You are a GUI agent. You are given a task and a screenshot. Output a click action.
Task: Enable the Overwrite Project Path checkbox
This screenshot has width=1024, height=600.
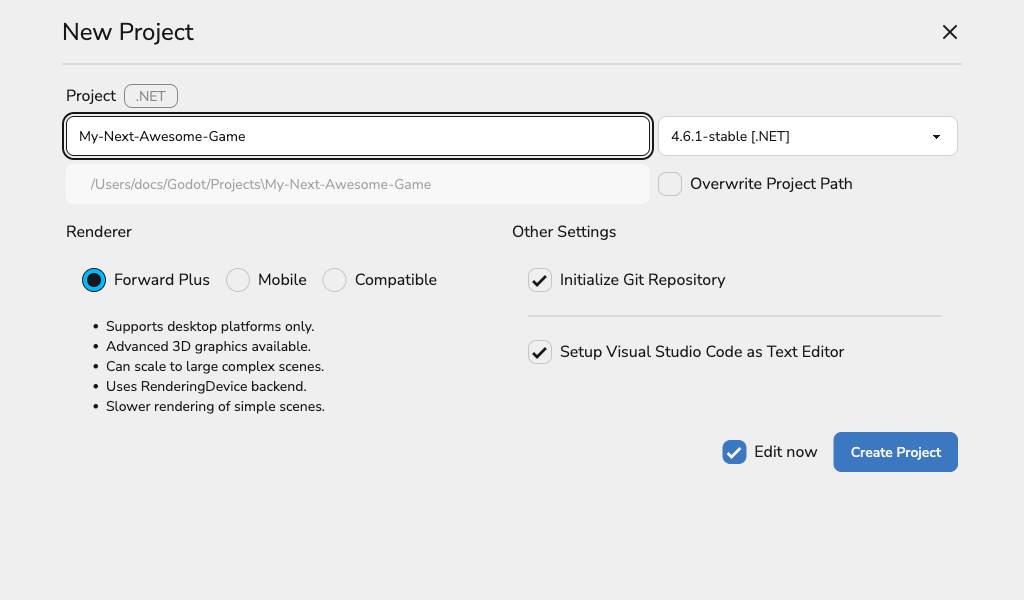coord(670,184)
